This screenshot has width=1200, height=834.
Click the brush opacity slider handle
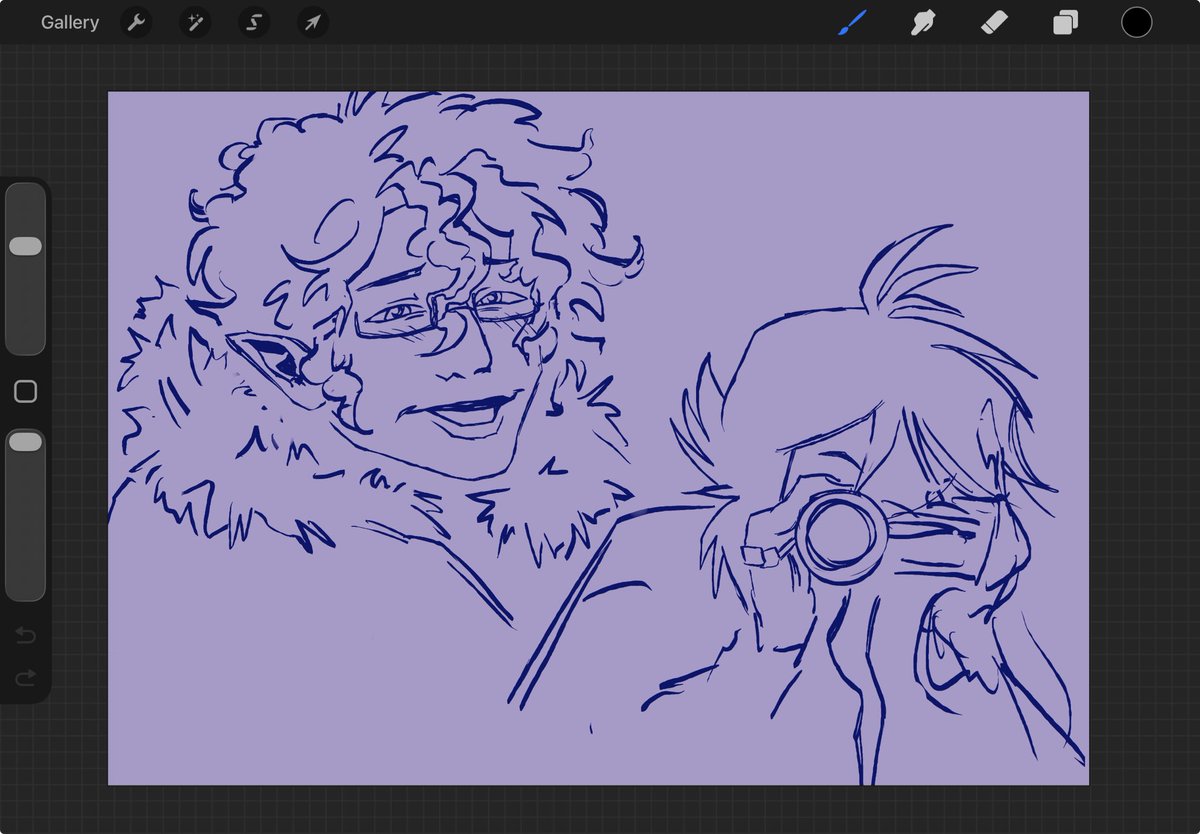click(x=25, y=441)
